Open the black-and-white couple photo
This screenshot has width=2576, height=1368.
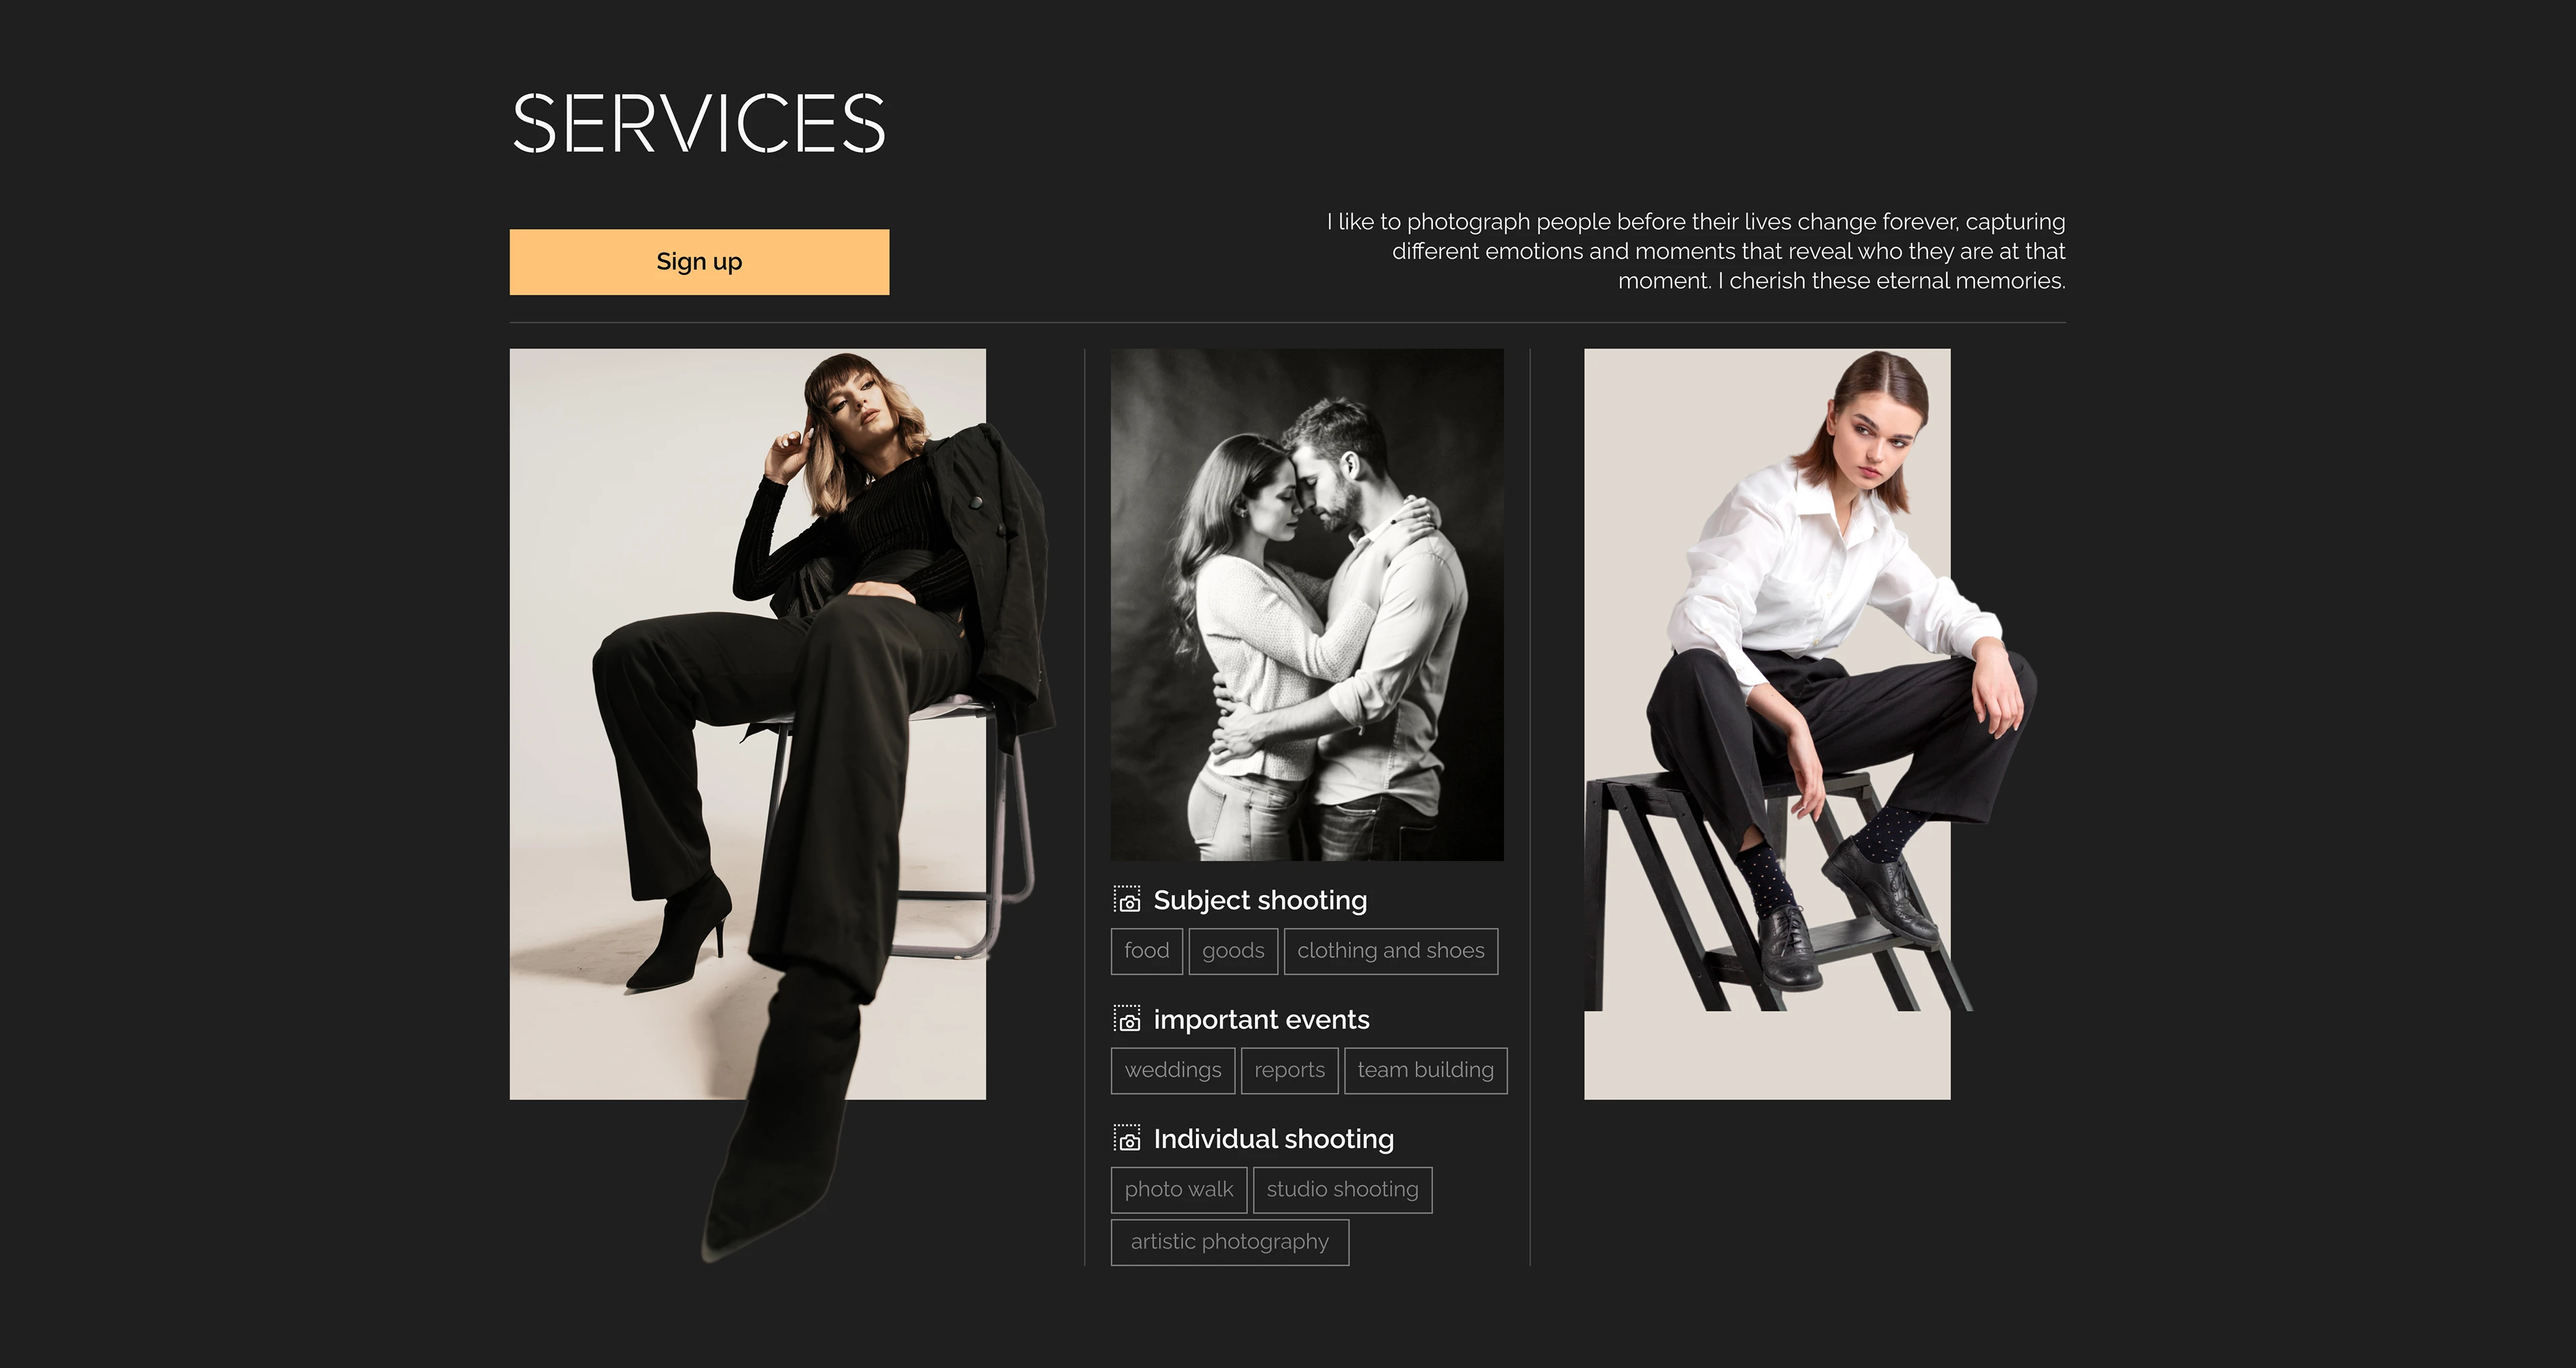[1307, 604]
